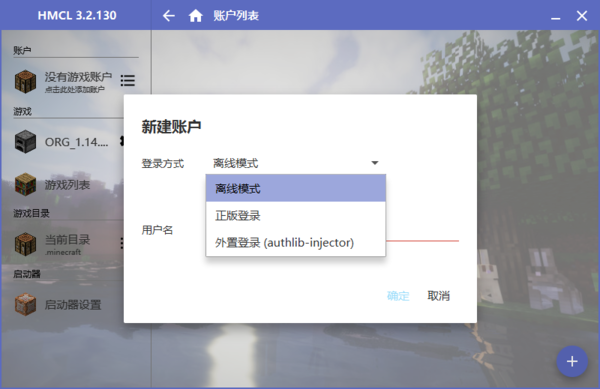Open the 登录方式 combo box dropdown arrow
The image size is (600, 389).
(375, 163)
